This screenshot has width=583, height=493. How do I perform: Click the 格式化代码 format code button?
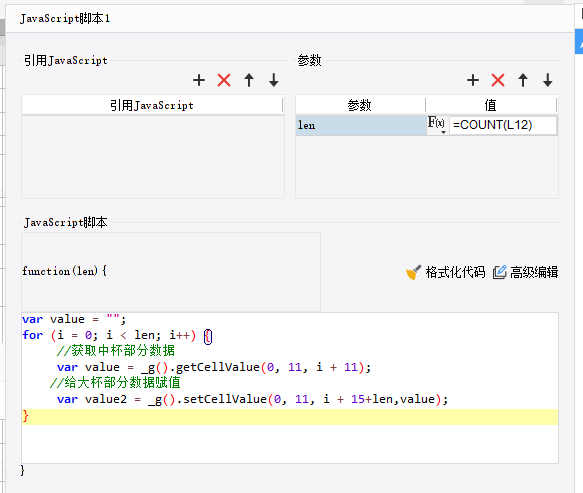pos(445,272)
